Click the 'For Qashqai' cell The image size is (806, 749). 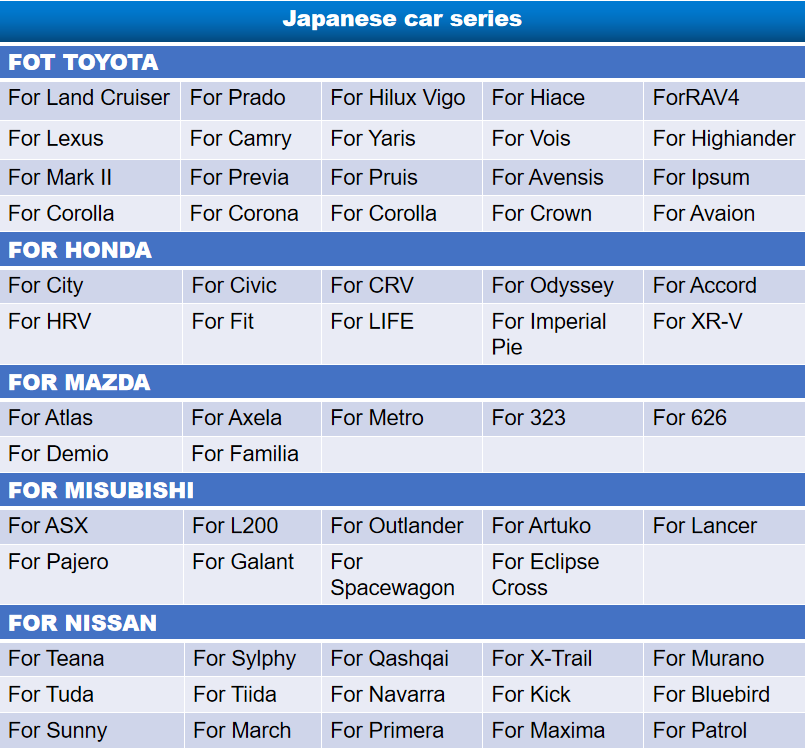pyautogui.click(x=390, y=659)
